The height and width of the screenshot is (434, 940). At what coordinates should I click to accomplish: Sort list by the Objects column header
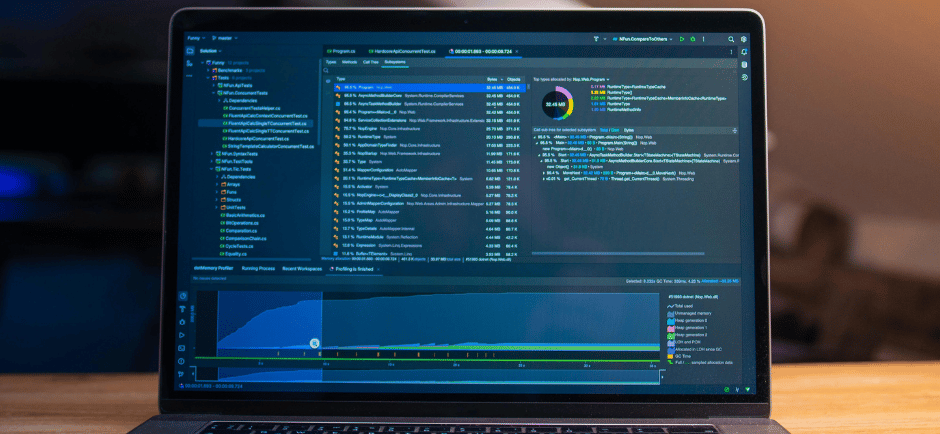click(514, 79)
